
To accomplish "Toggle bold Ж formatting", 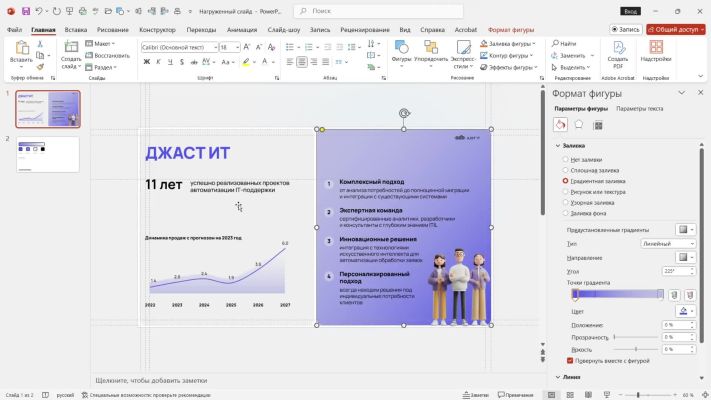I will 146,62.
